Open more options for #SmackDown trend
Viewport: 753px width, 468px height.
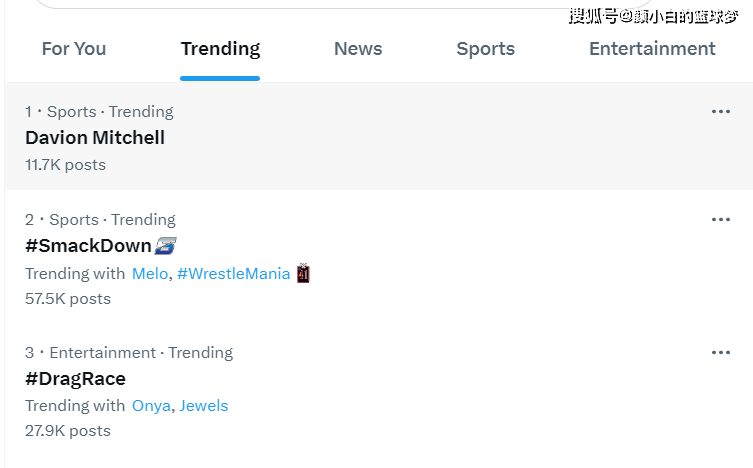tap(720, 219)
